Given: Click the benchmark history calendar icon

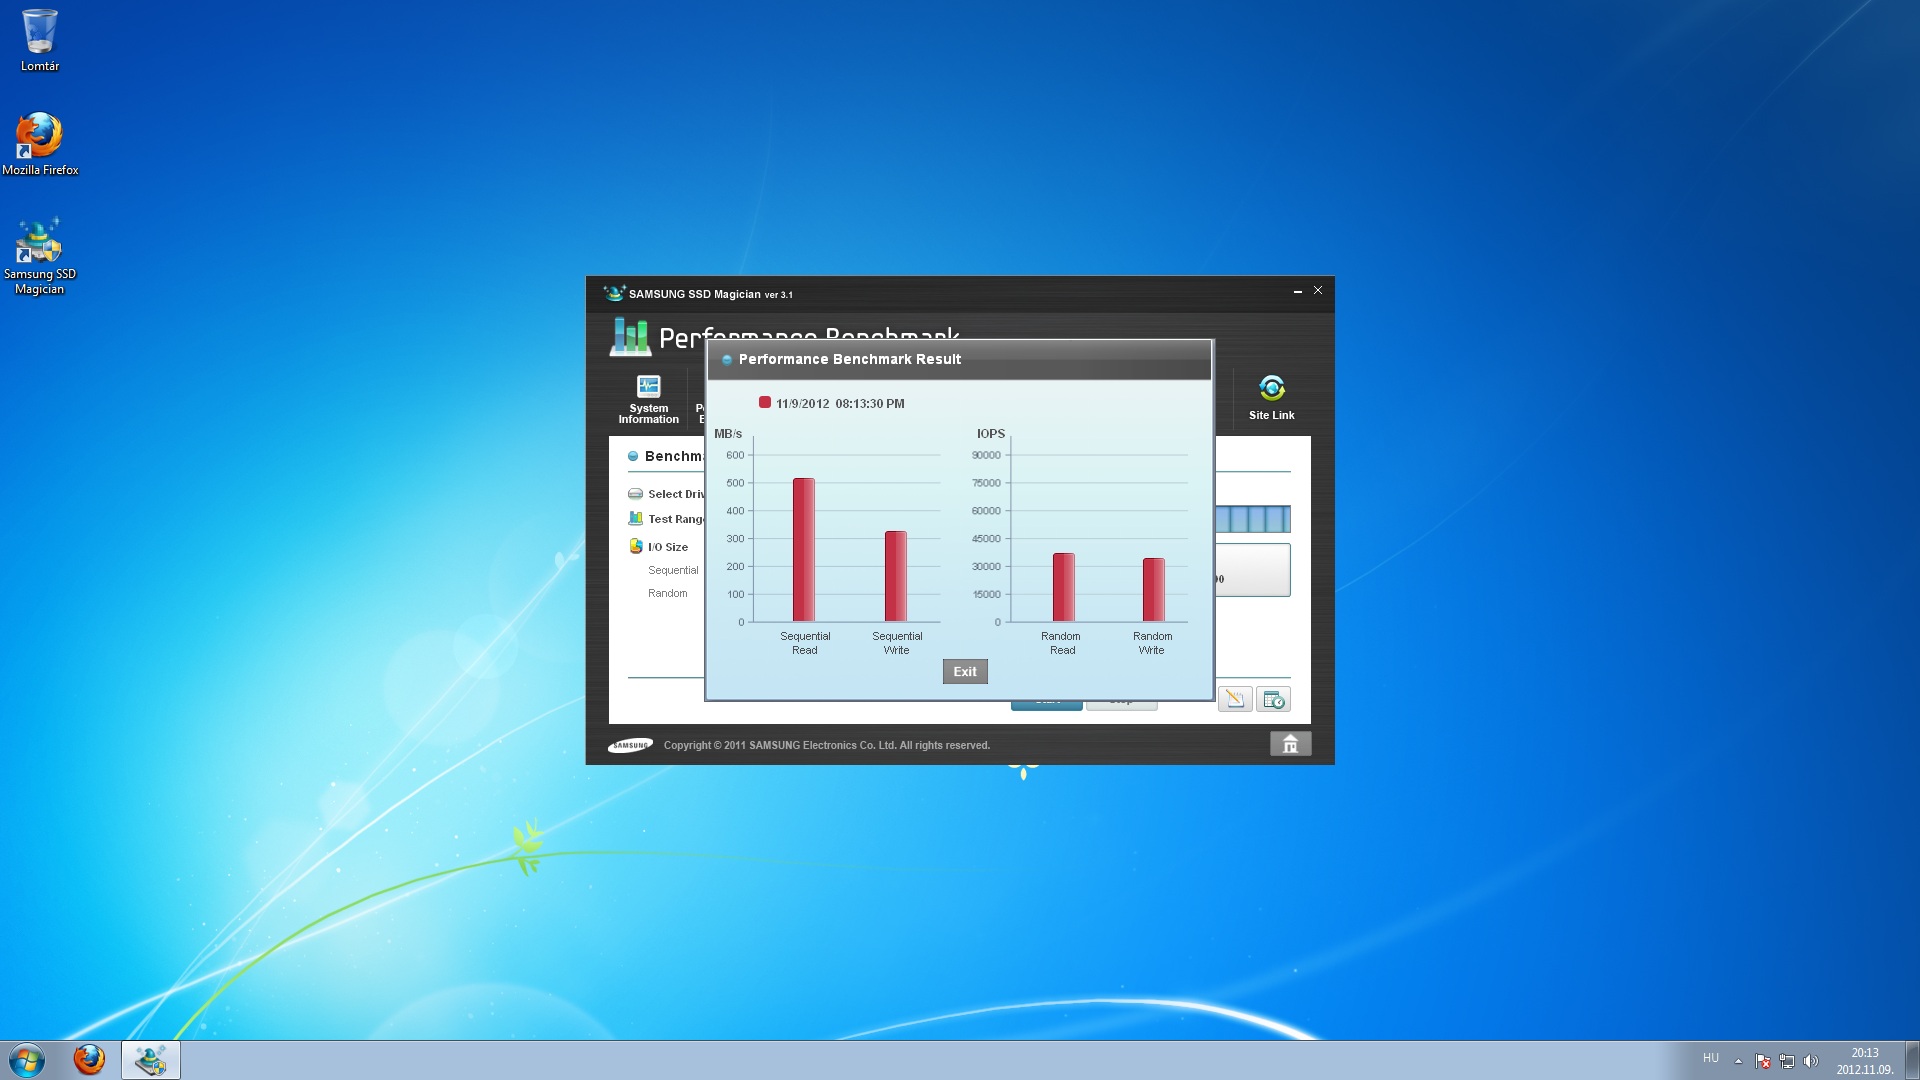Looking at the screenshot, I should (1273, 700).
